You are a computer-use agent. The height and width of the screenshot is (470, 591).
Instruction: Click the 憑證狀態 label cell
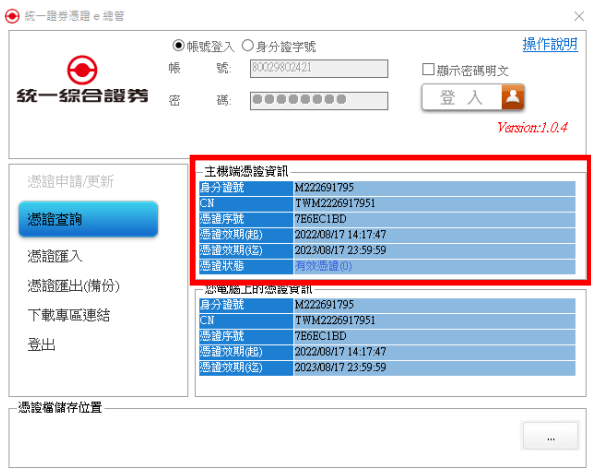pos(246,266)
